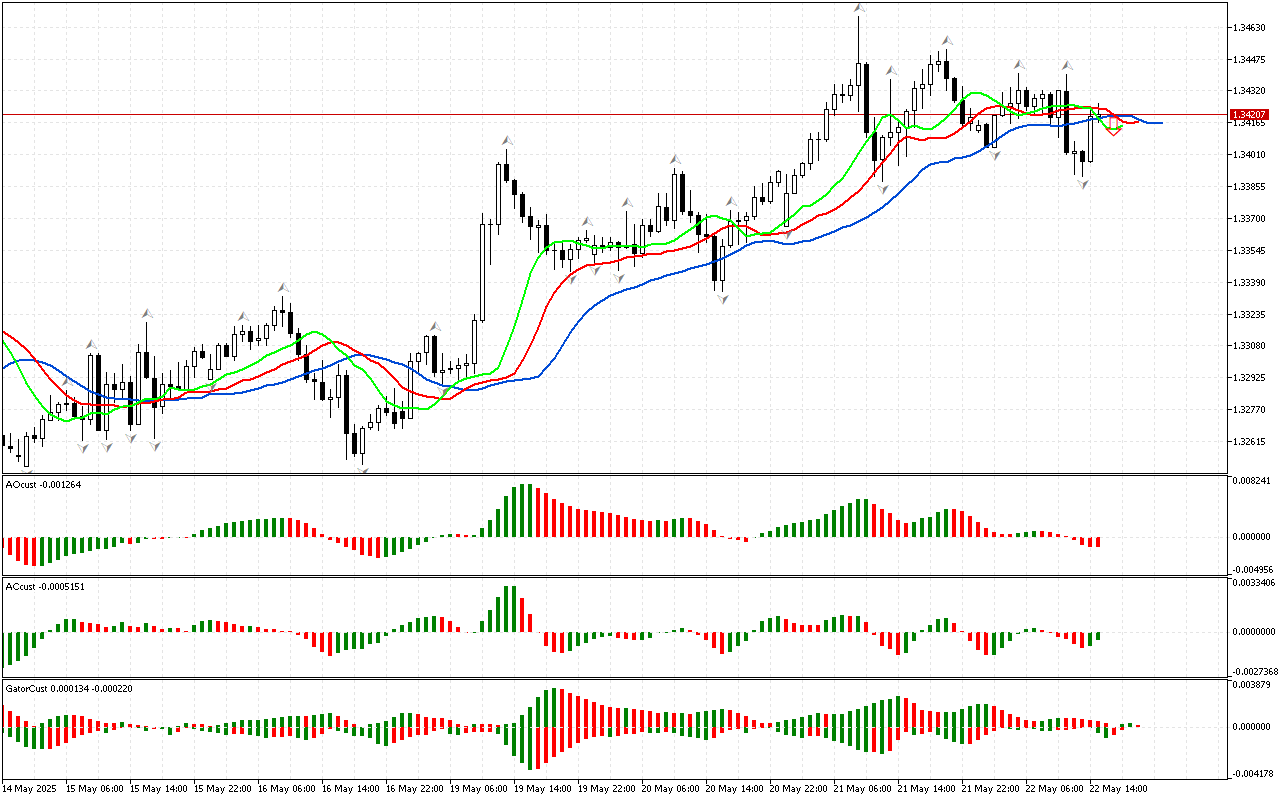This screenshot has height=800, width=1280.
Task: Click the last green ACcust bar on right
Action: [x=1098, y=635]
